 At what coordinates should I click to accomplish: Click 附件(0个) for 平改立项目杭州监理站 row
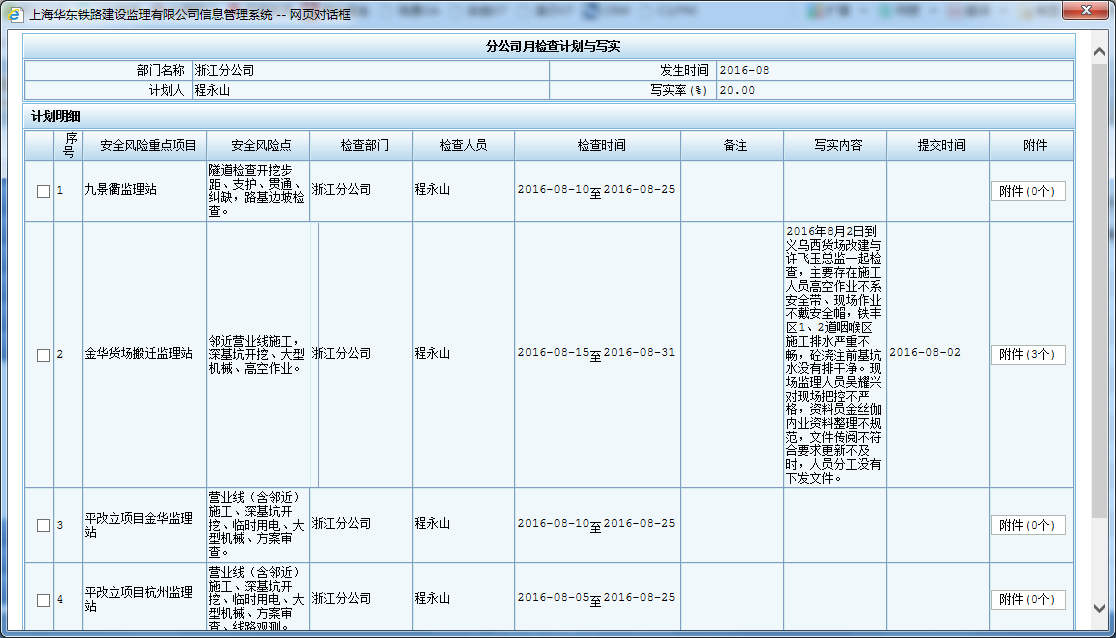click(x=1027, y=600)
